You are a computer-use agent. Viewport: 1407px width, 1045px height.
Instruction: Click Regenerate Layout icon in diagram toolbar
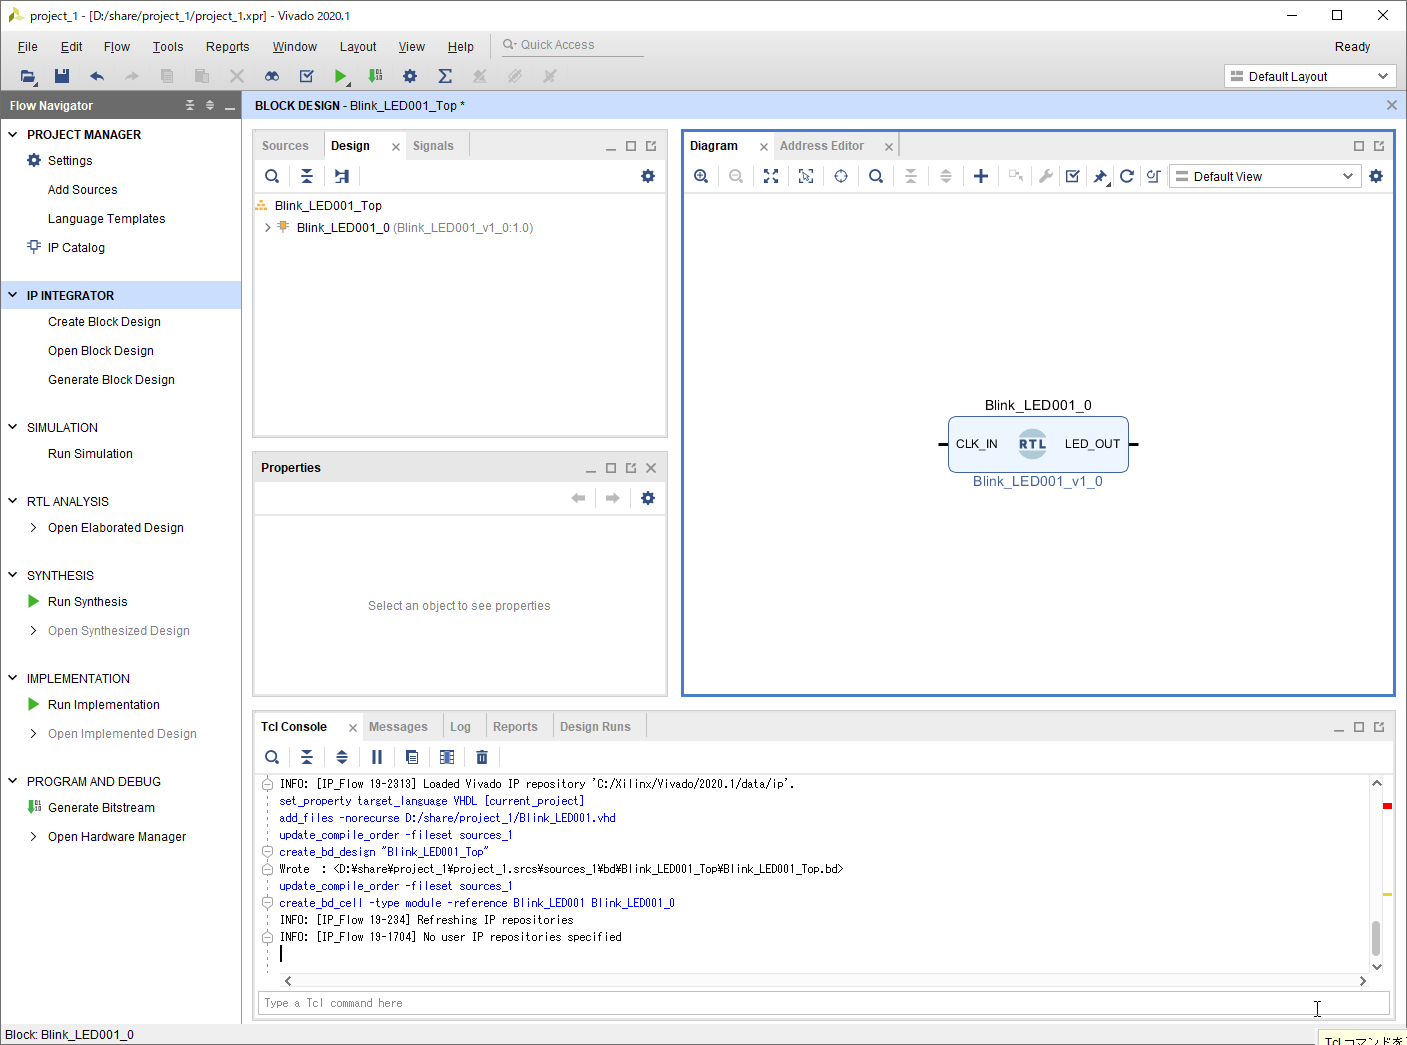[x=1127, y=176]
